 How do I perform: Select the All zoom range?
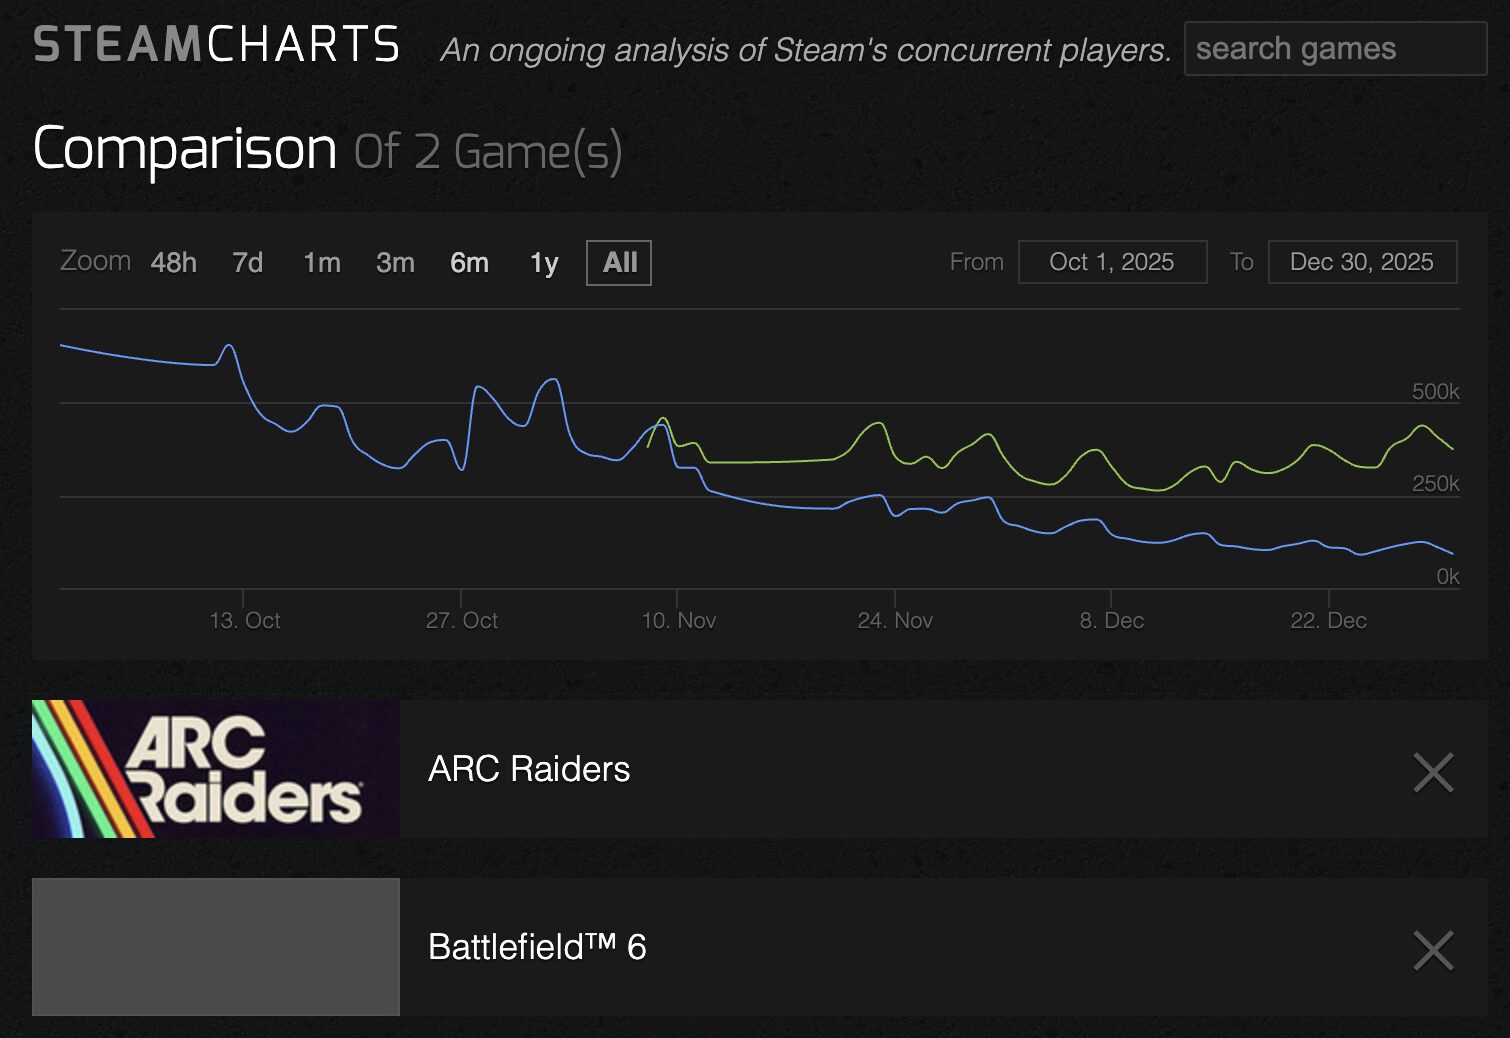(619, 262)
